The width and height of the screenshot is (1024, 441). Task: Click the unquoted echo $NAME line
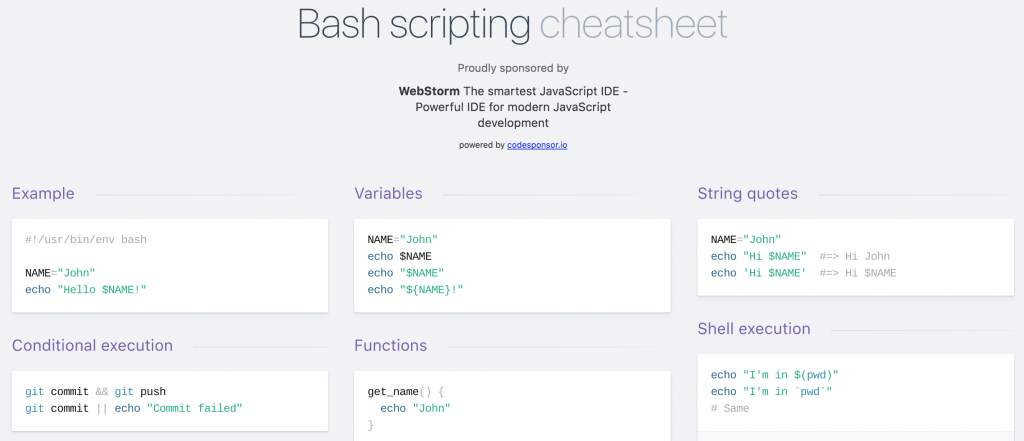tap(400, 256)
